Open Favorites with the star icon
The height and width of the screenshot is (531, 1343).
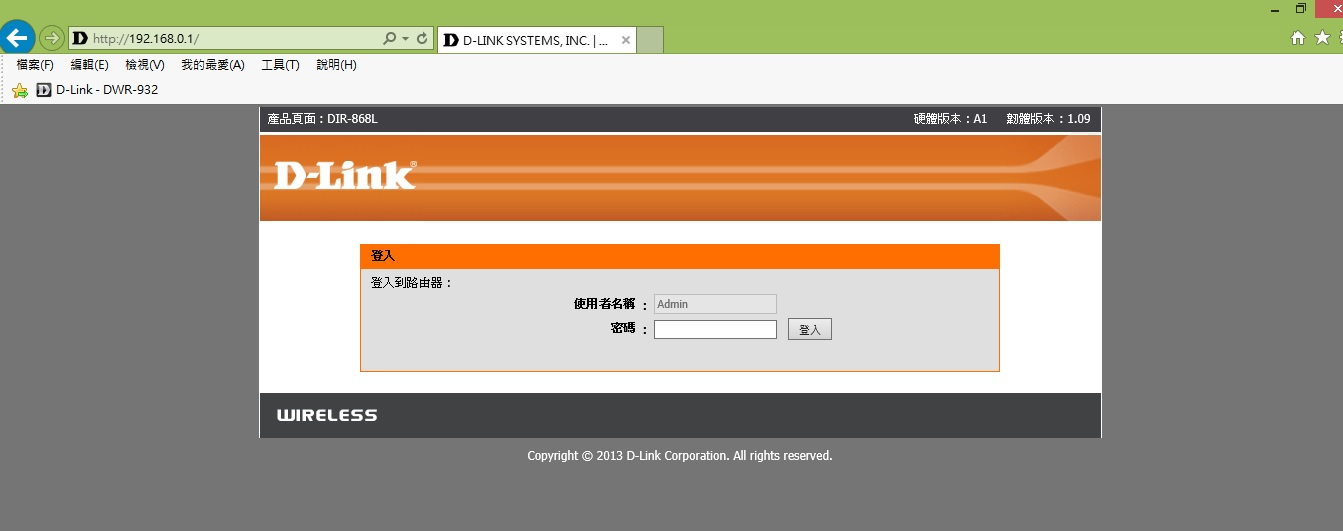[1322, 38]
